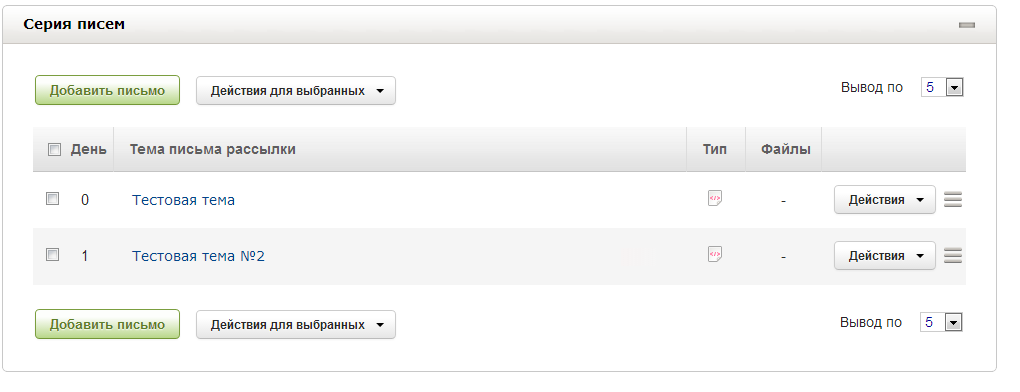Grab reorder handle of Тестовая тема №2 row
The image size is (1020, 392).
953,255
